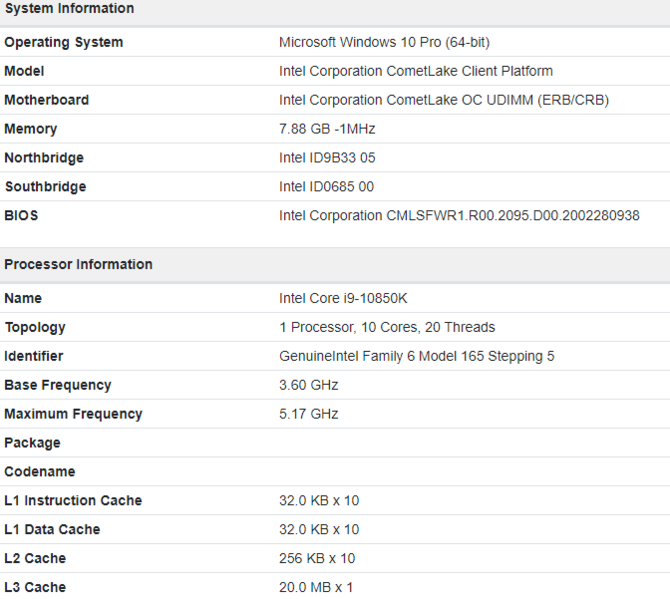The height and width of the screenshot is (599, 670).
Task: Click the 3.60 GHz value
Action: pyautogui.click(x=309, y=385)
